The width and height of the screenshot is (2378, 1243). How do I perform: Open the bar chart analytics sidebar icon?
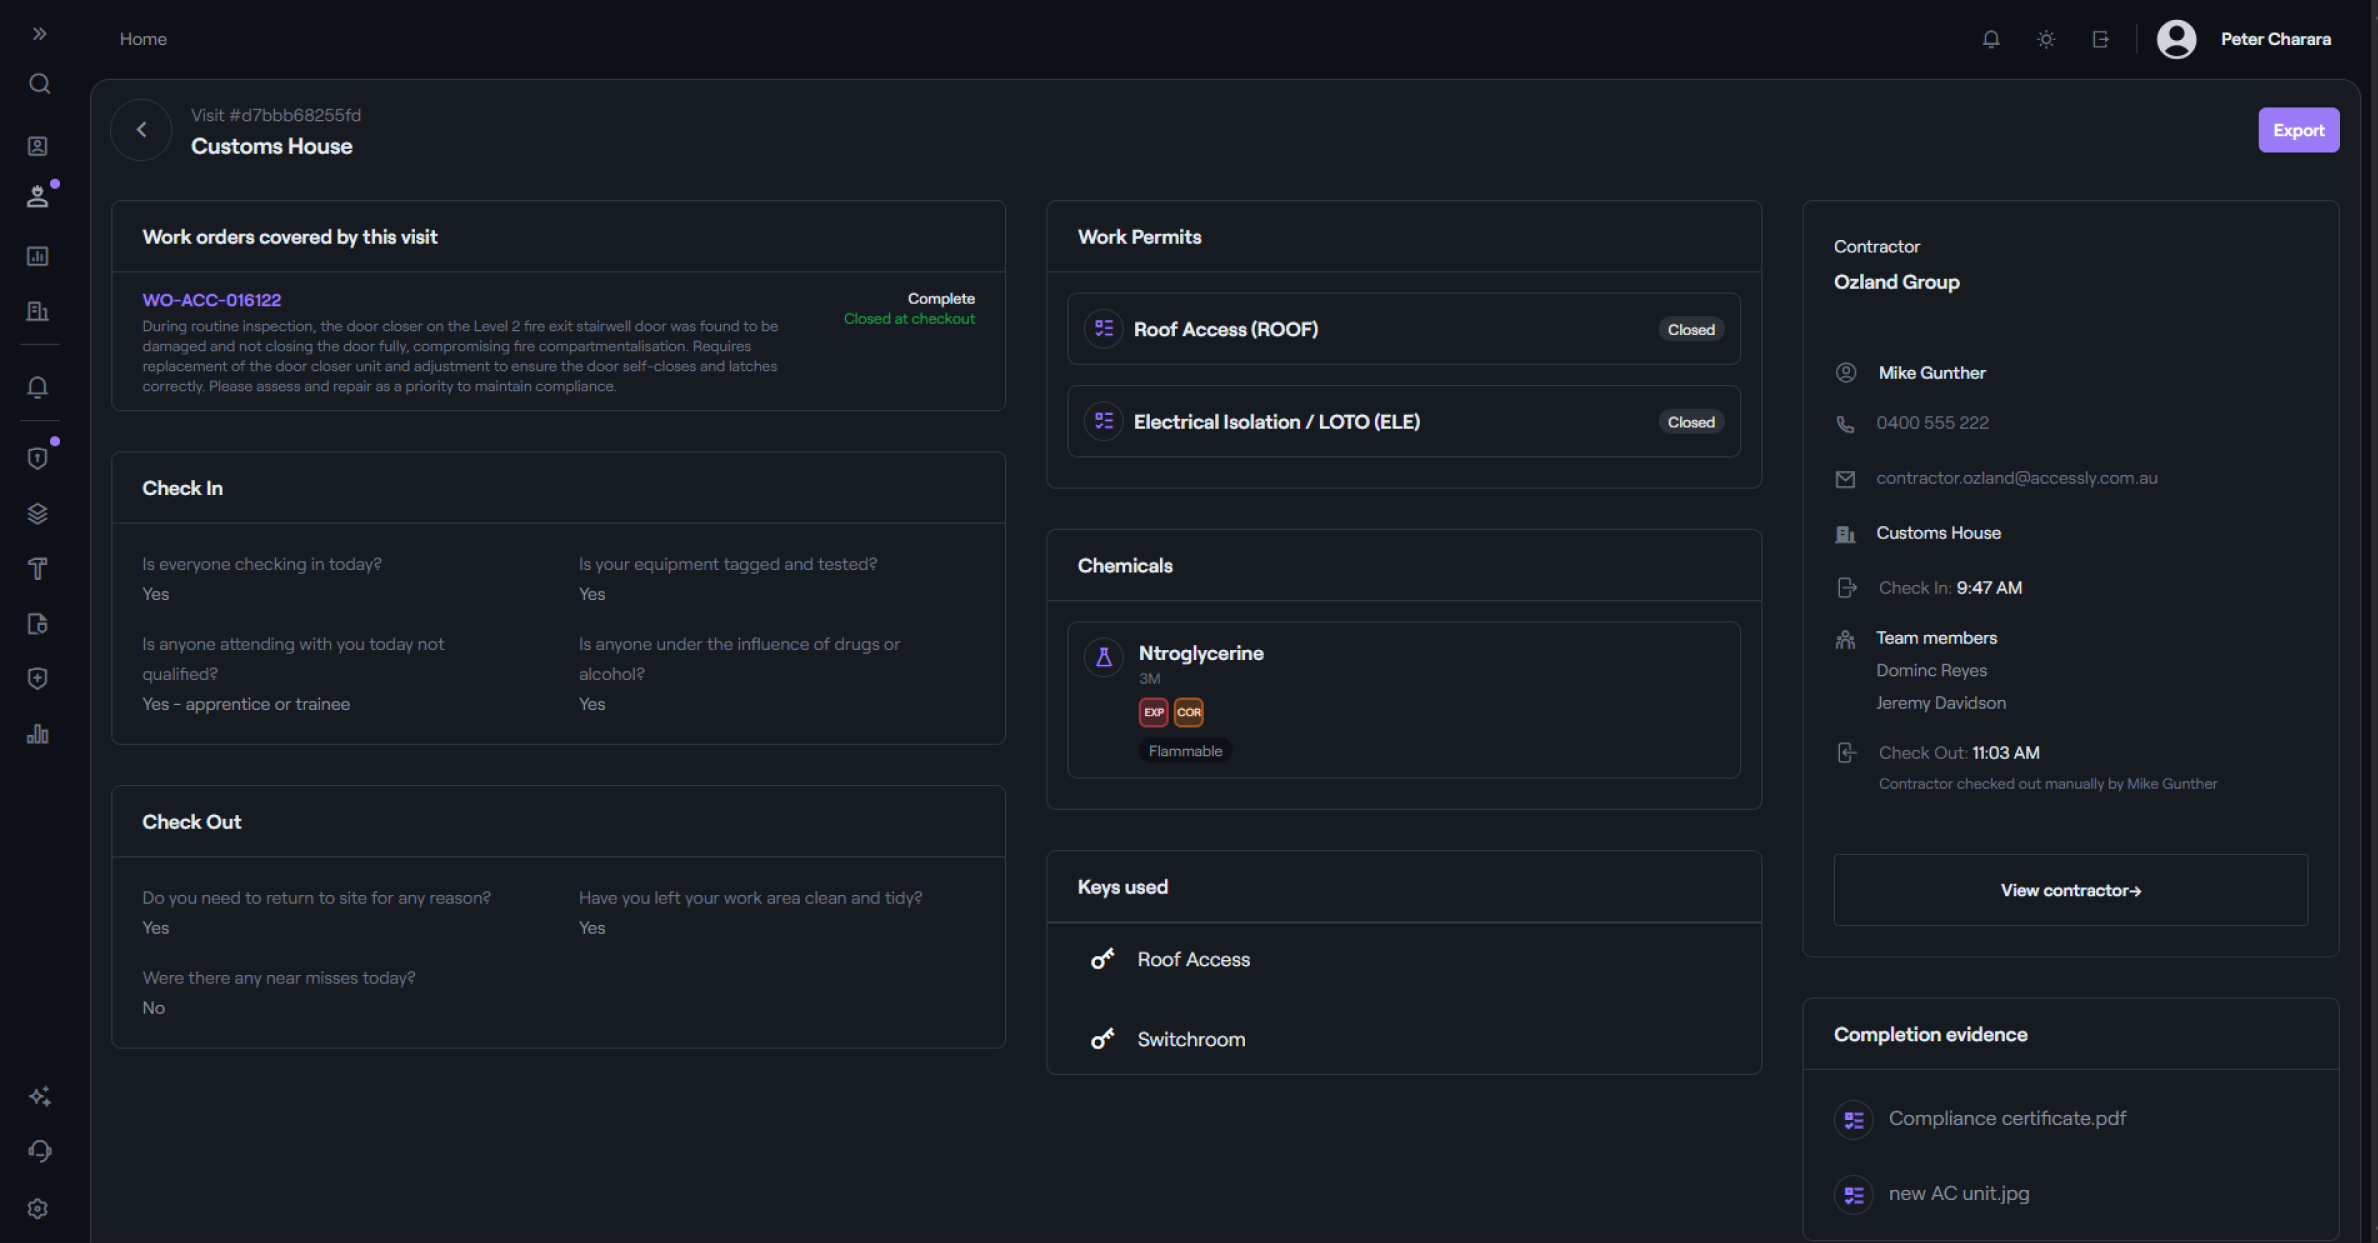(38, 734)
